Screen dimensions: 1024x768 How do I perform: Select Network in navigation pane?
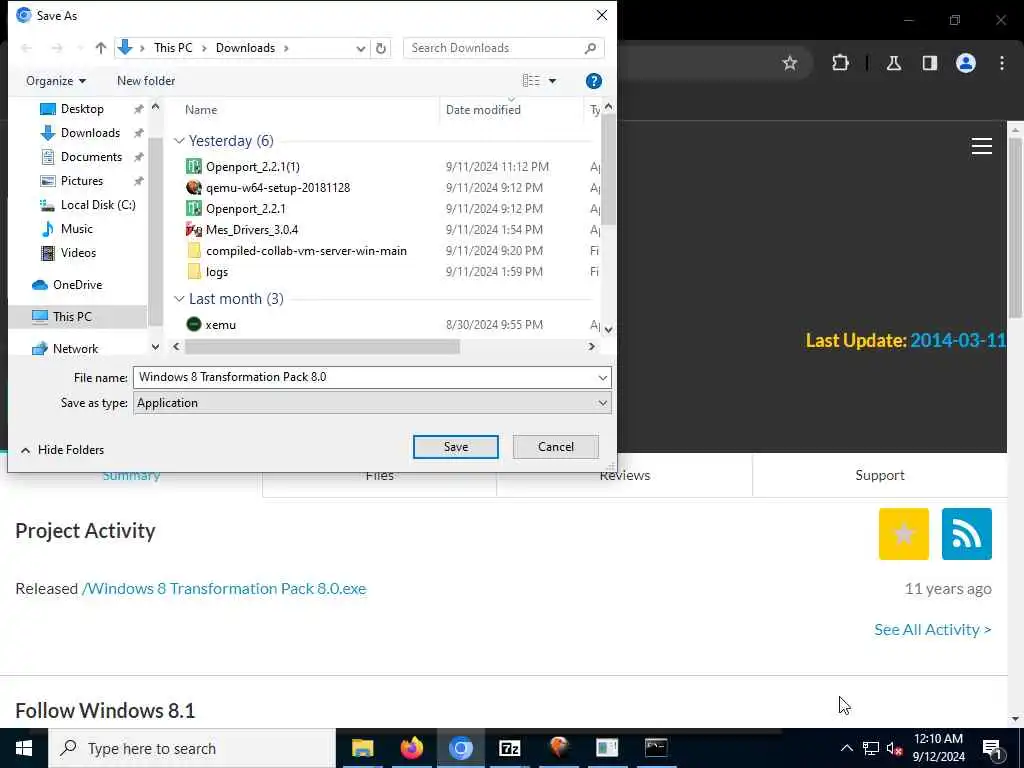coord(75,349)
